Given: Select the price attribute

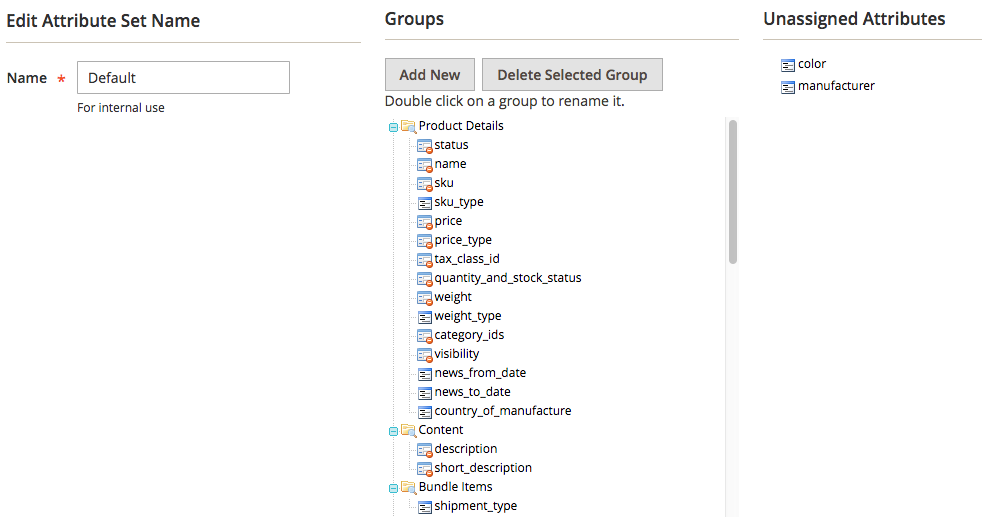Looking at the screenshot, I should [448, 221].
